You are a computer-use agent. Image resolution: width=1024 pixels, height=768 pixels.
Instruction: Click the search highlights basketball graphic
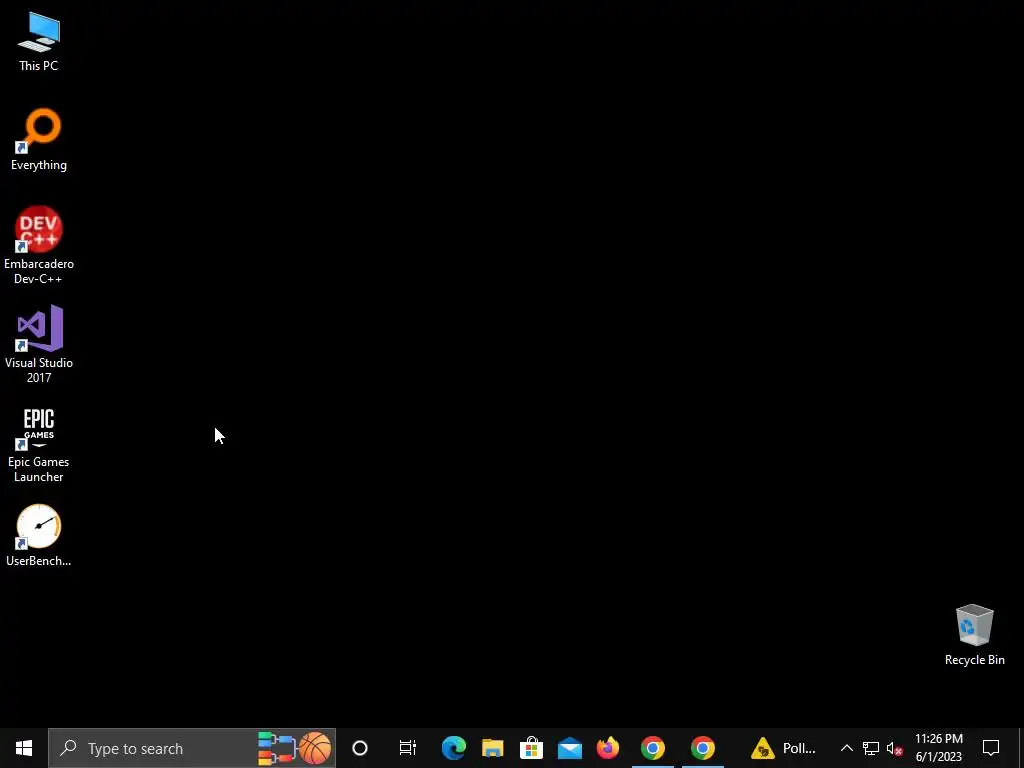click(315, 748)
